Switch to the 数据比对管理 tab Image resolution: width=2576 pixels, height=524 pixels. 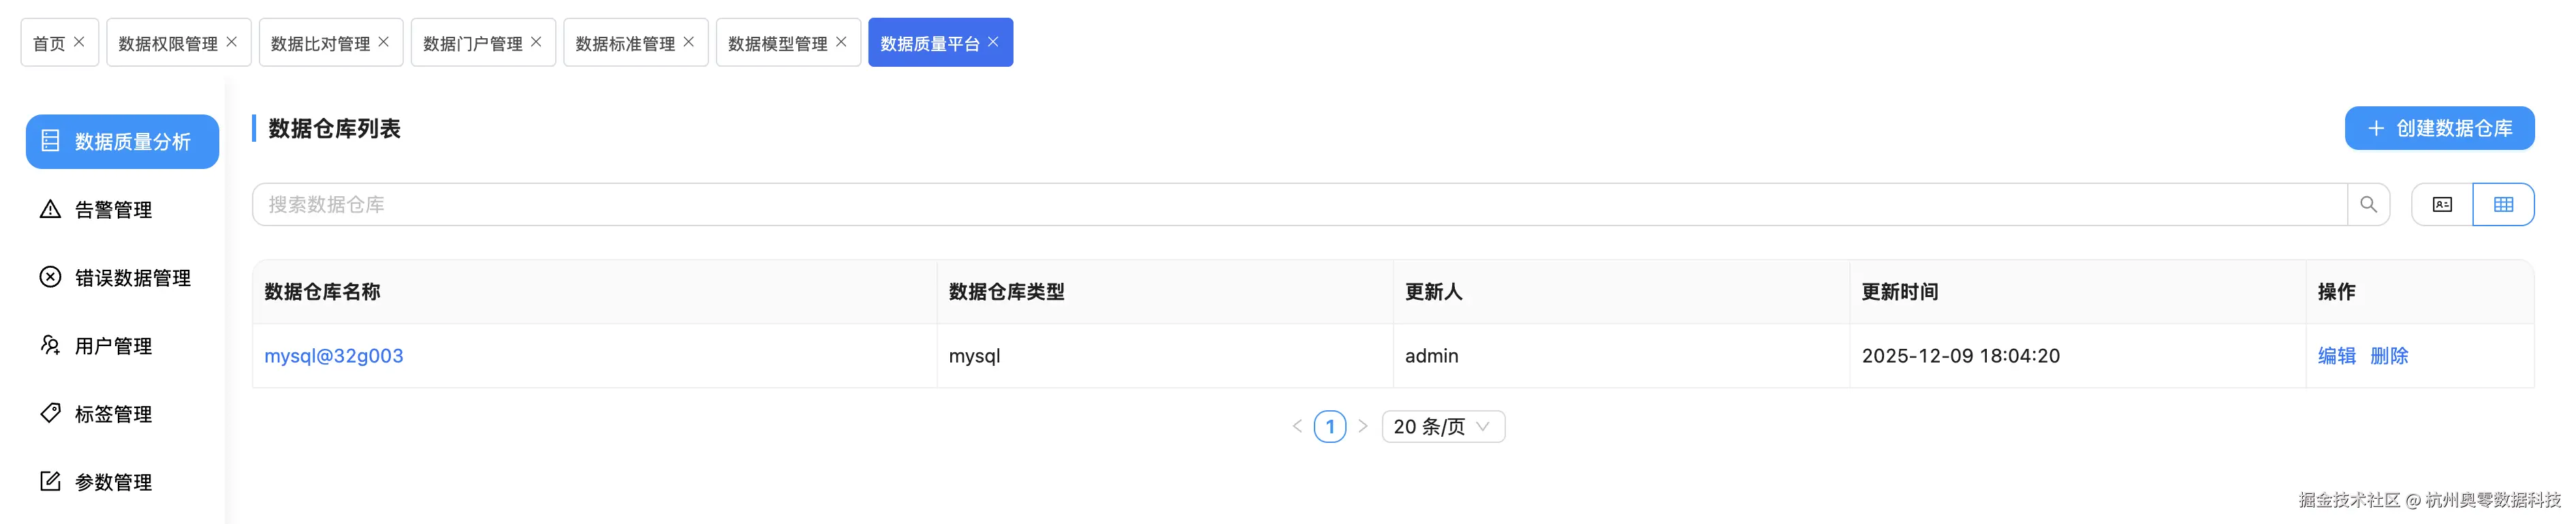tap(320, 44)
